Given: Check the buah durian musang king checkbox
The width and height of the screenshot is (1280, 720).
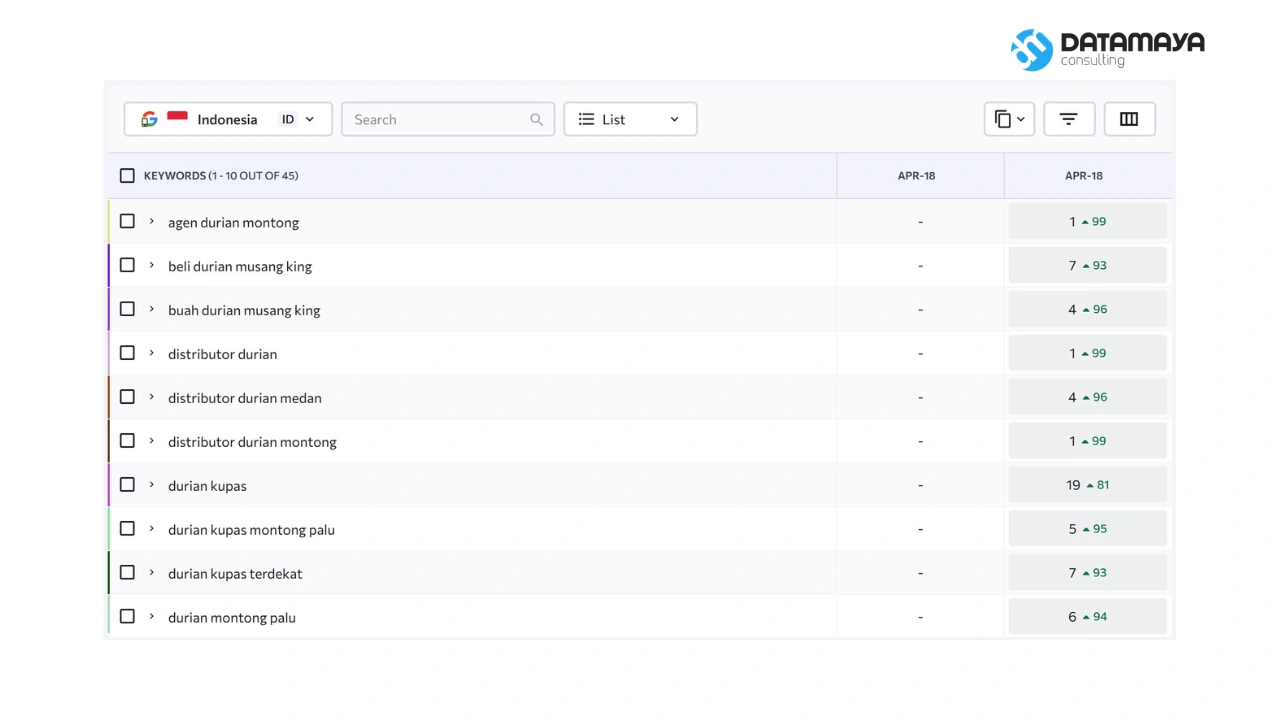Looking at the screenshot, I should pyautogui.click(x=127, y=309).
